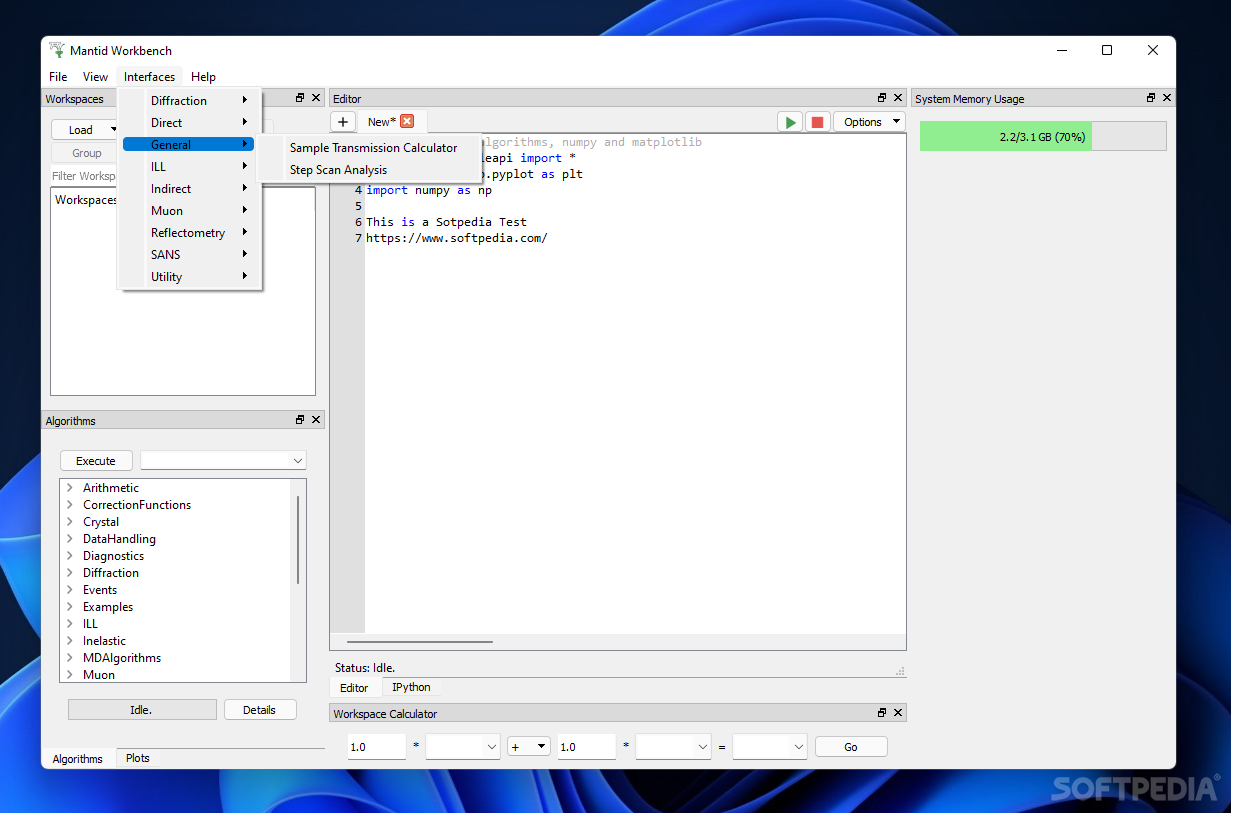Run the script with green play button

[790, 122]
